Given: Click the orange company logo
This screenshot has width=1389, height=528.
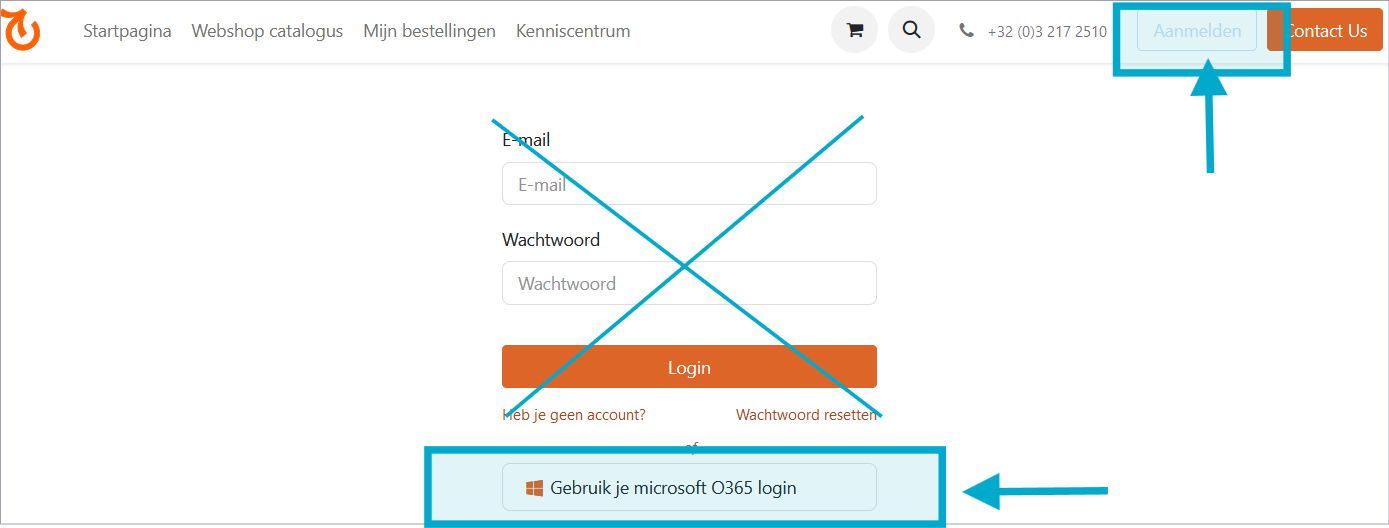Looking at the screenshot, I should [x=22, y=31].
